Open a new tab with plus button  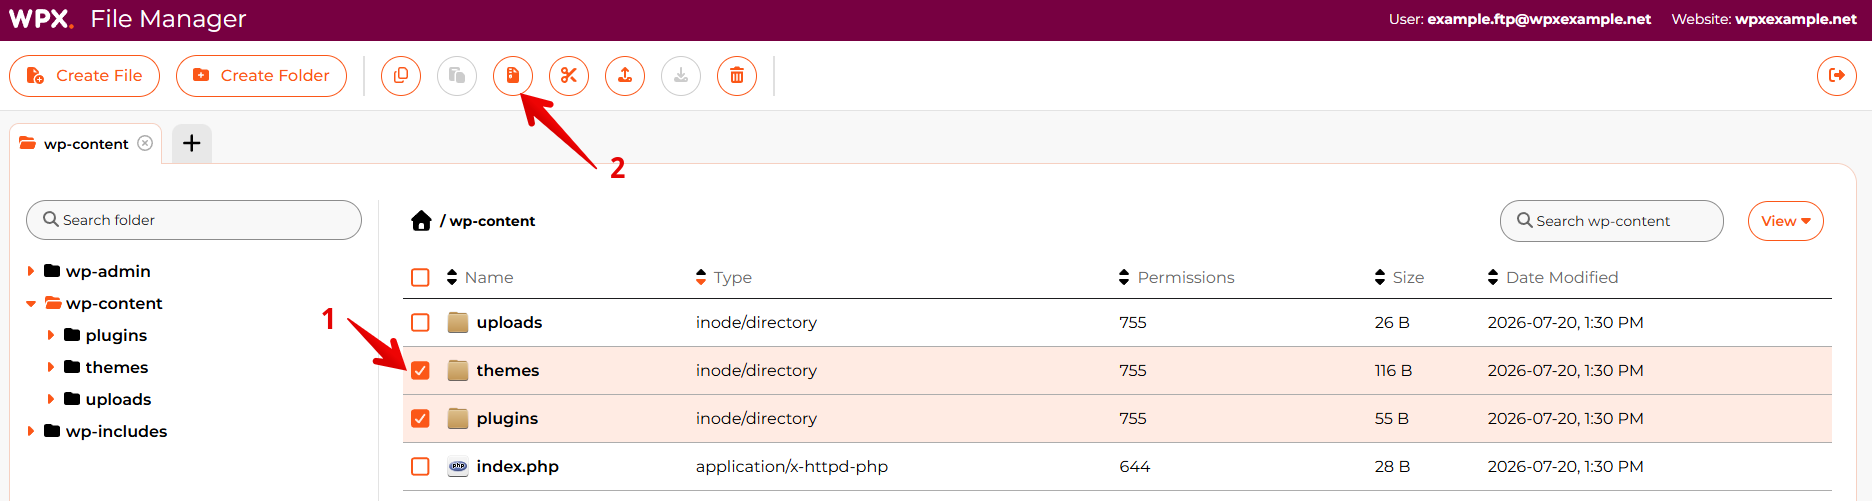[192, 143]
